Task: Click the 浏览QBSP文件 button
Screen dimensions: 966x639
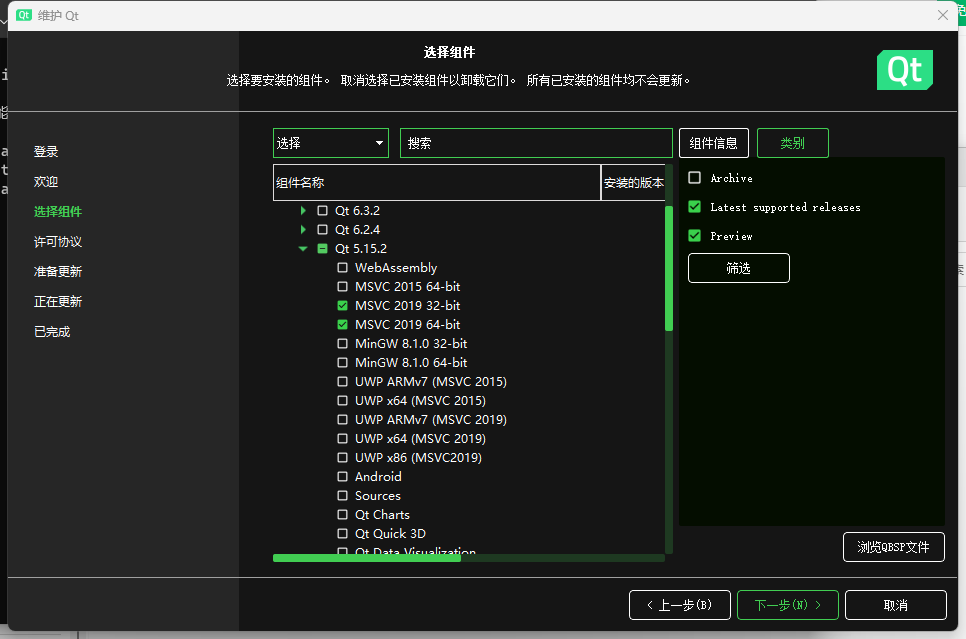Action: (893, 547)
